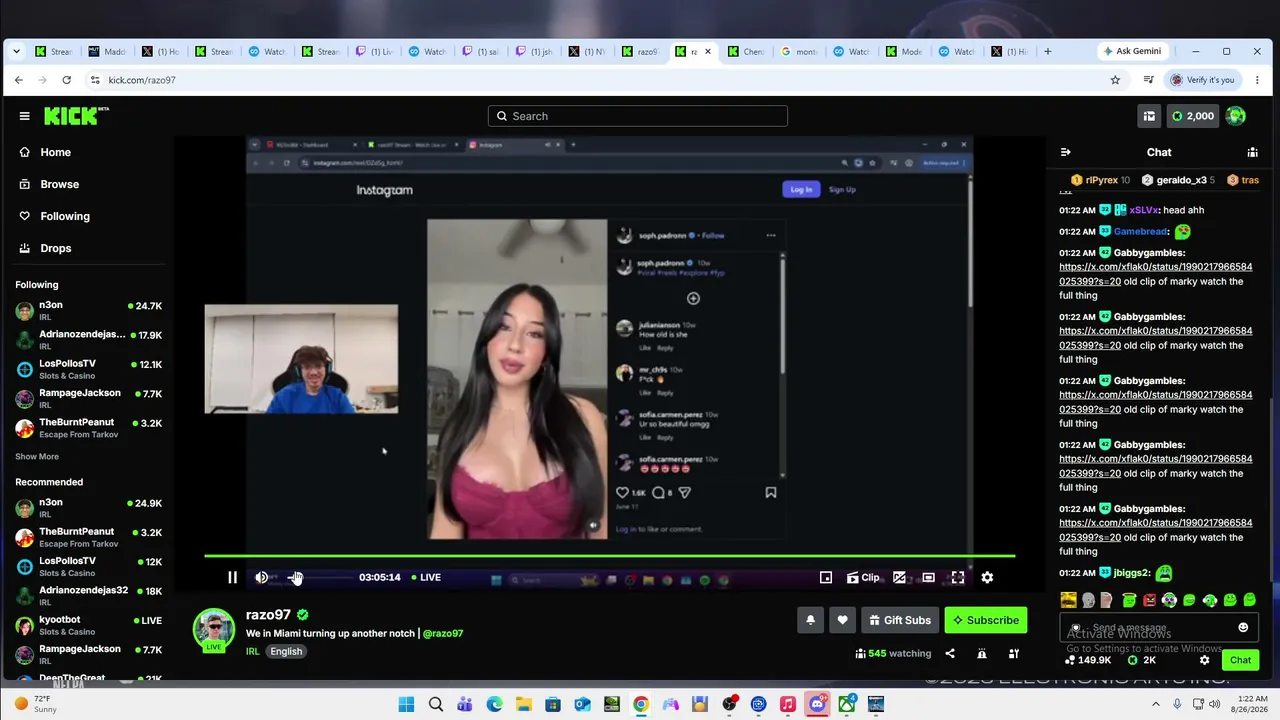This screenshot has height=720, width=1280.
Task: Report the stream with the siren icon
Action: point(982,654)
